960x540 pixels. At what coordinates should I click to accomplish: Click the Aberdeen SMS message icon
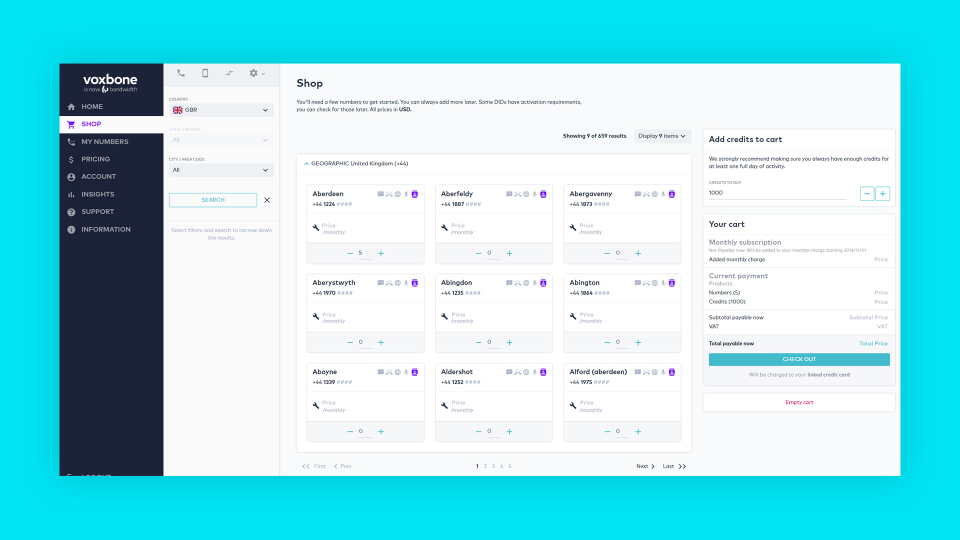click(x=381, y=194)
